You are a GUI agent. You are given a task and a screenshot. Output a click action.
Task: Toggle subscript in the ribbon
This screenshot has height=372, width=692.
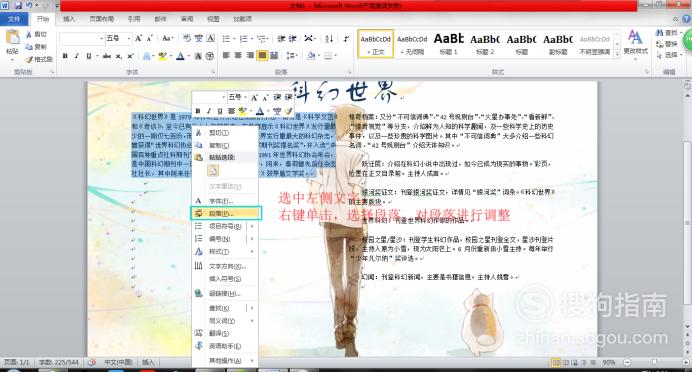point(118,56)
